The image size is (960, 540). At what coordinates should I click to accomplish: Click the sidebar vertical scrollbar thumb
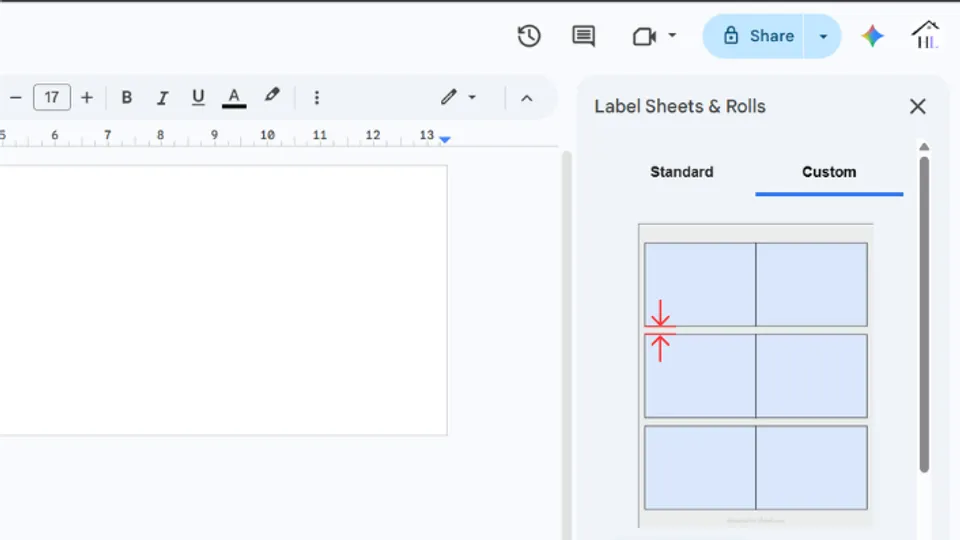click(924, 315)
